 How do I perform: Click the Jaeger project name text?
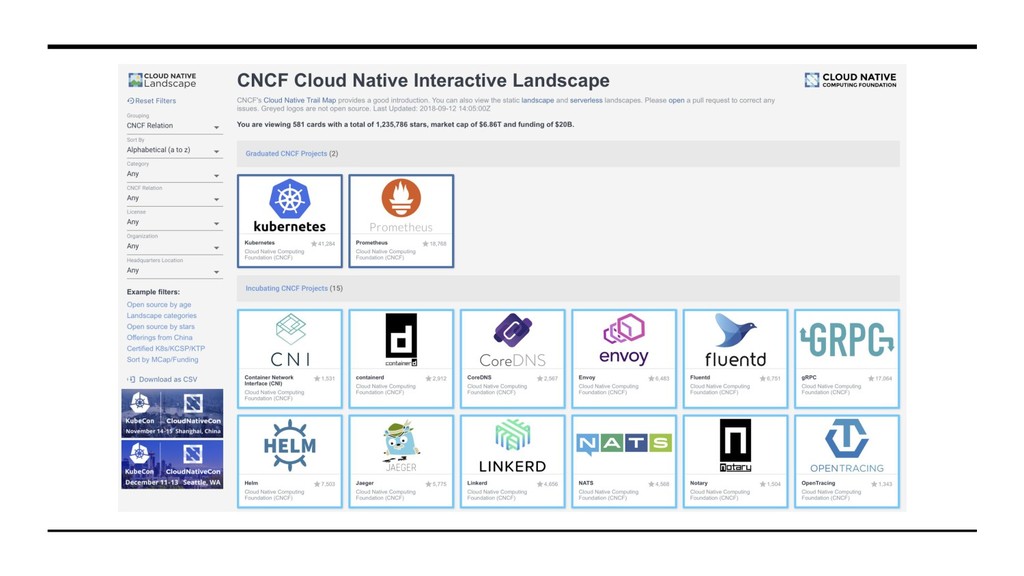364,483
